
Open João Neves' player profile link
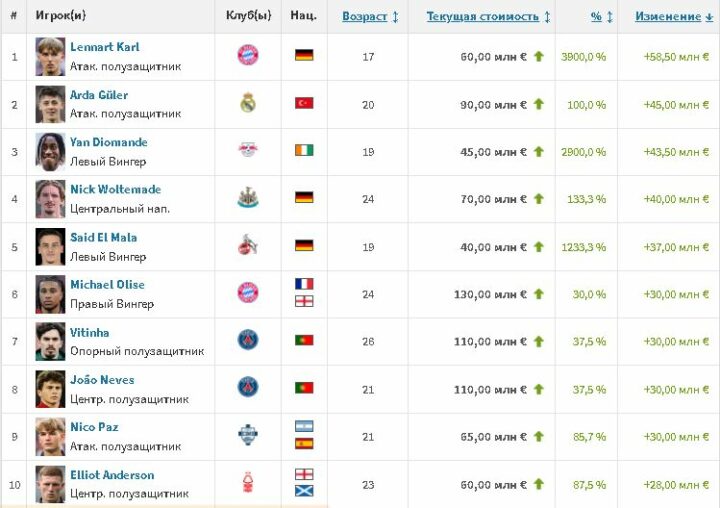[102, 380]
